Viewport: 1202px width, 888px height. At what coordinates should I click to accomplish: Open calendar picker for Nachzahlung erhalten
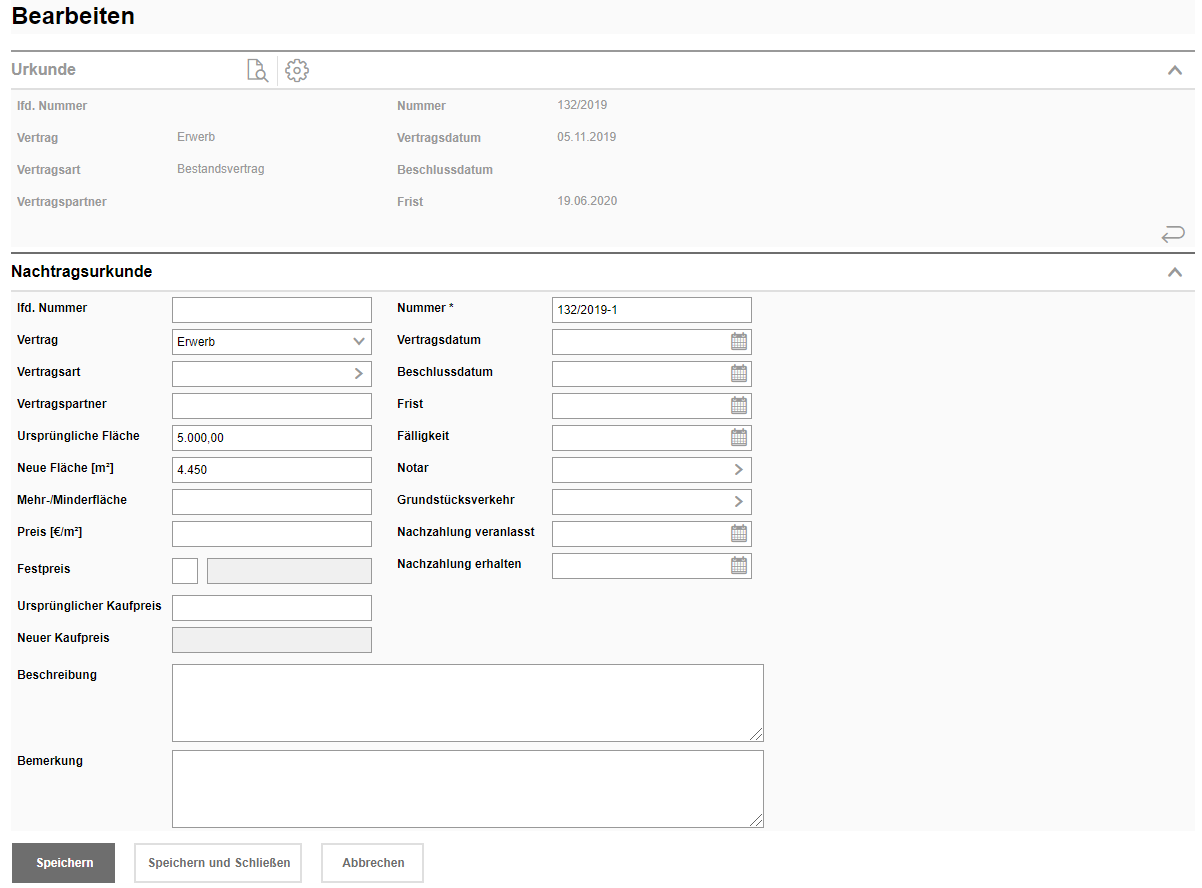point(739,565)
